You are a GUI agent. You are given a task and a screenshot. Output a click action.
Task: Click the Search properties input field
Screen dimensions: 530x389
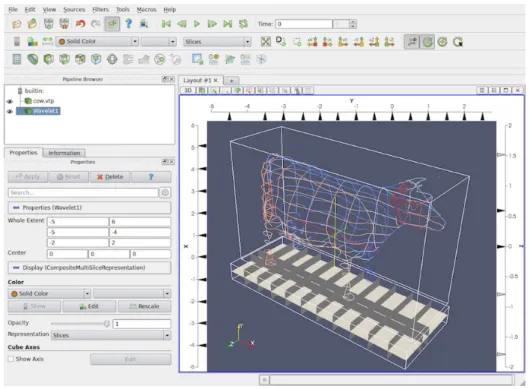[83, 193]
